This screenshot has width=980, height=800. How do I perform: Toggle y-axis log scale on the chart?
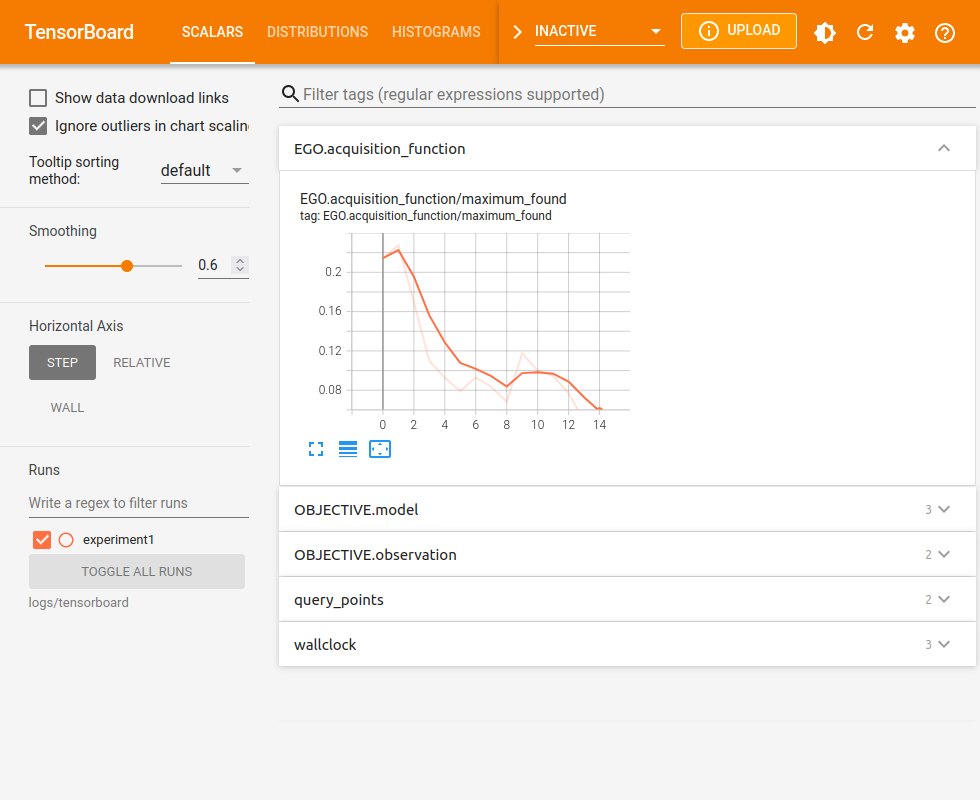348,449
